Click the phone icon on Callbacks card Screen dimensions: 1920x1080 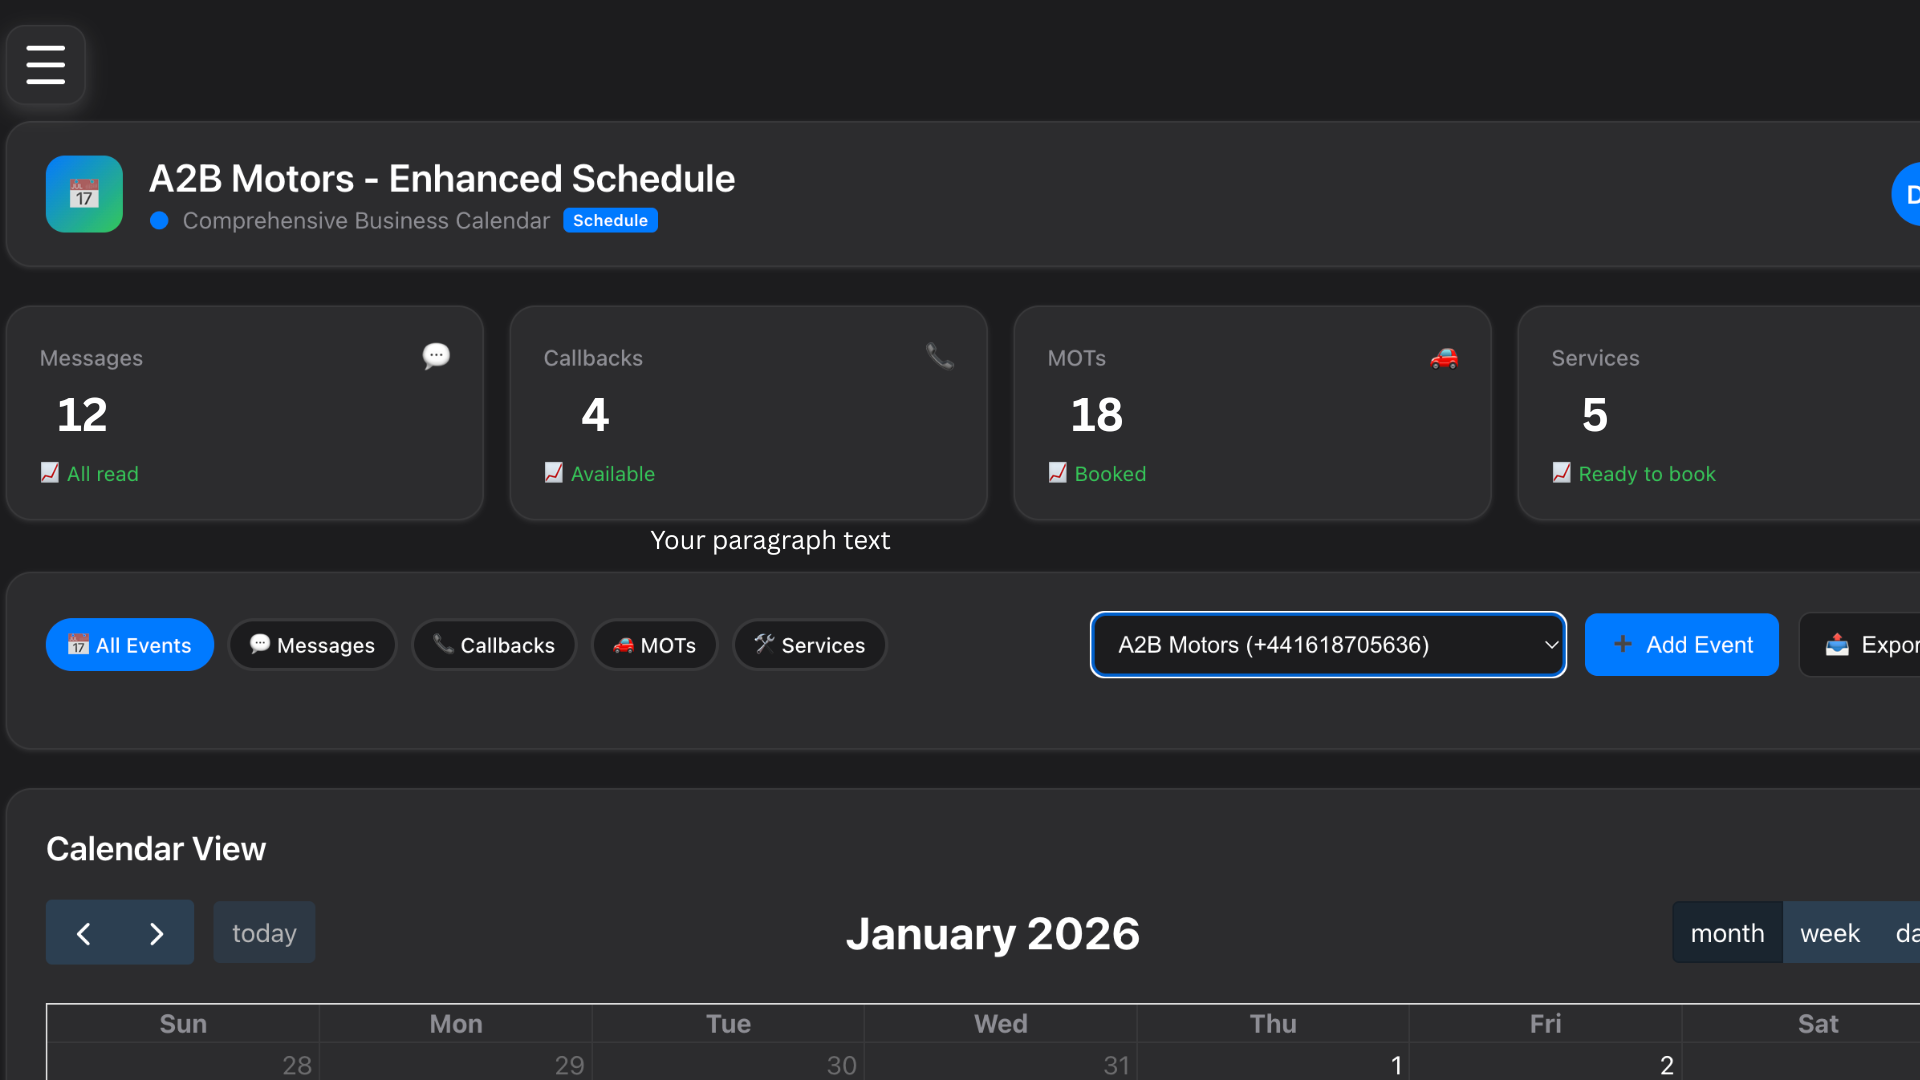[940, 356]
